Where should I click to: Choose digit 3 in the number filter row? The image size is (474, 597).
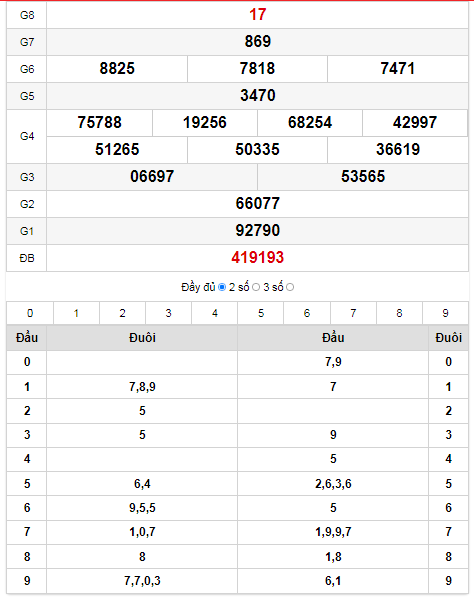(169, 313)
